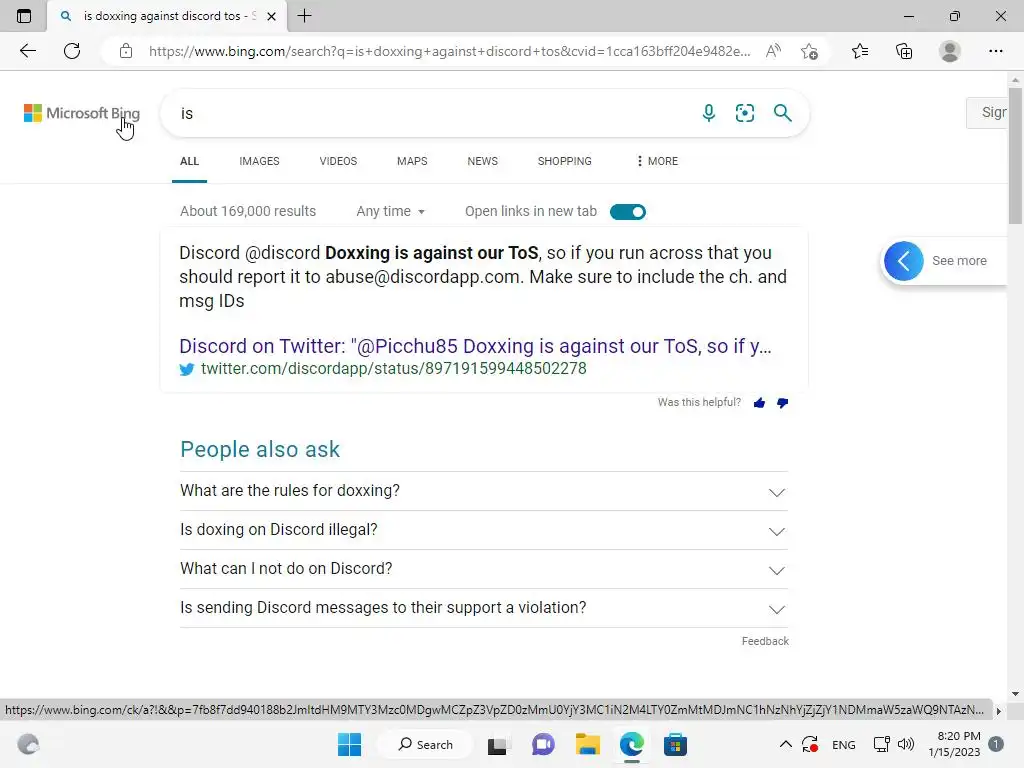Open Widgets weather icon on taskbar
Viewport: 1024px width, 768px height.
tap(28, 744)
